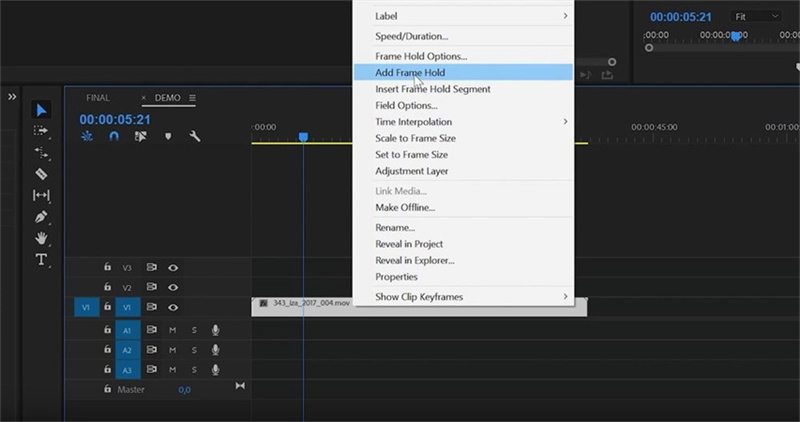Target the A1 track button

click(128, 330)
